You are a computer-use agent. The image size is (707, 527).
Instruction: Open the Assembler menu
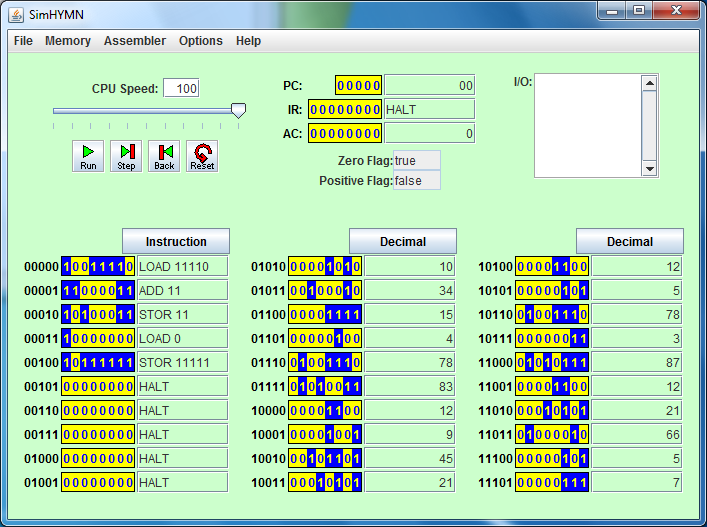(x=135, y=41)
